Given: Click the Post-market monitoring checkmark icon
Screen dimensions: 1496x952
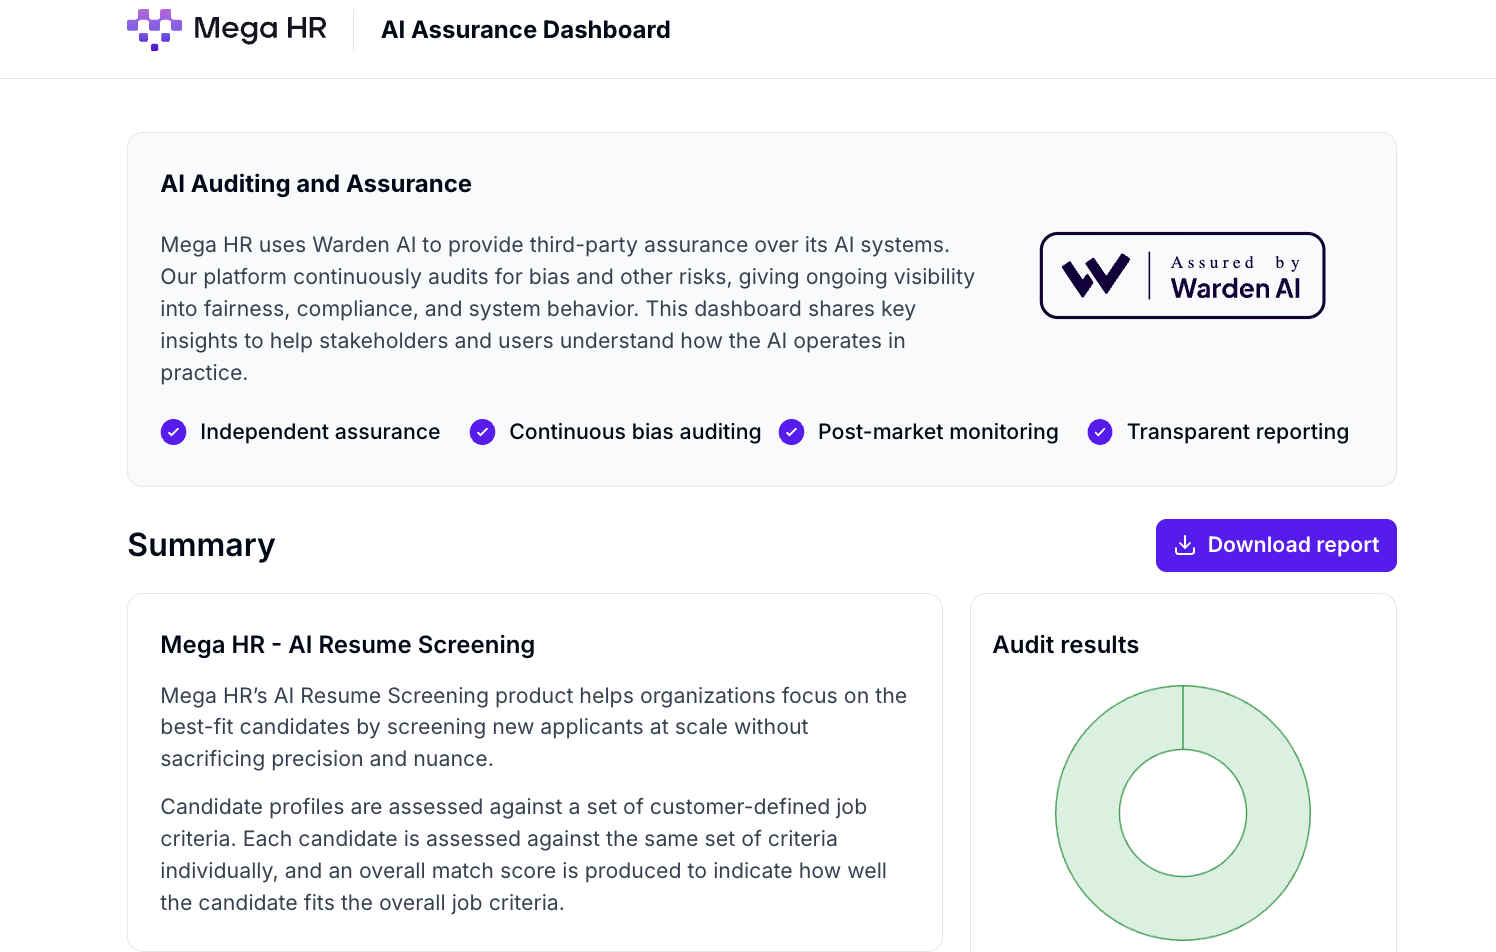Looking at the screenshot, I should [791, 432].
